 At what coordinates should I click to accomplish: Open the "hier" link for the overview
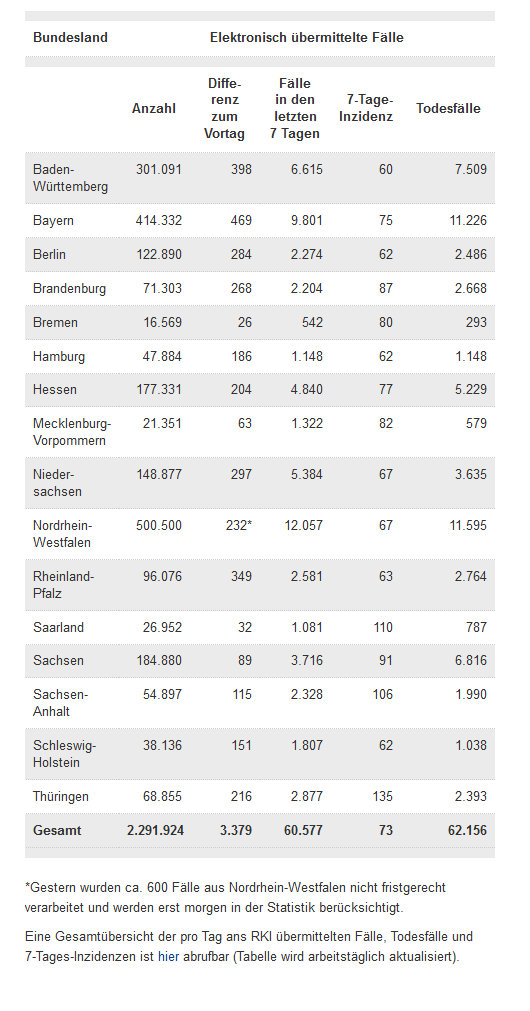point(168,956)
